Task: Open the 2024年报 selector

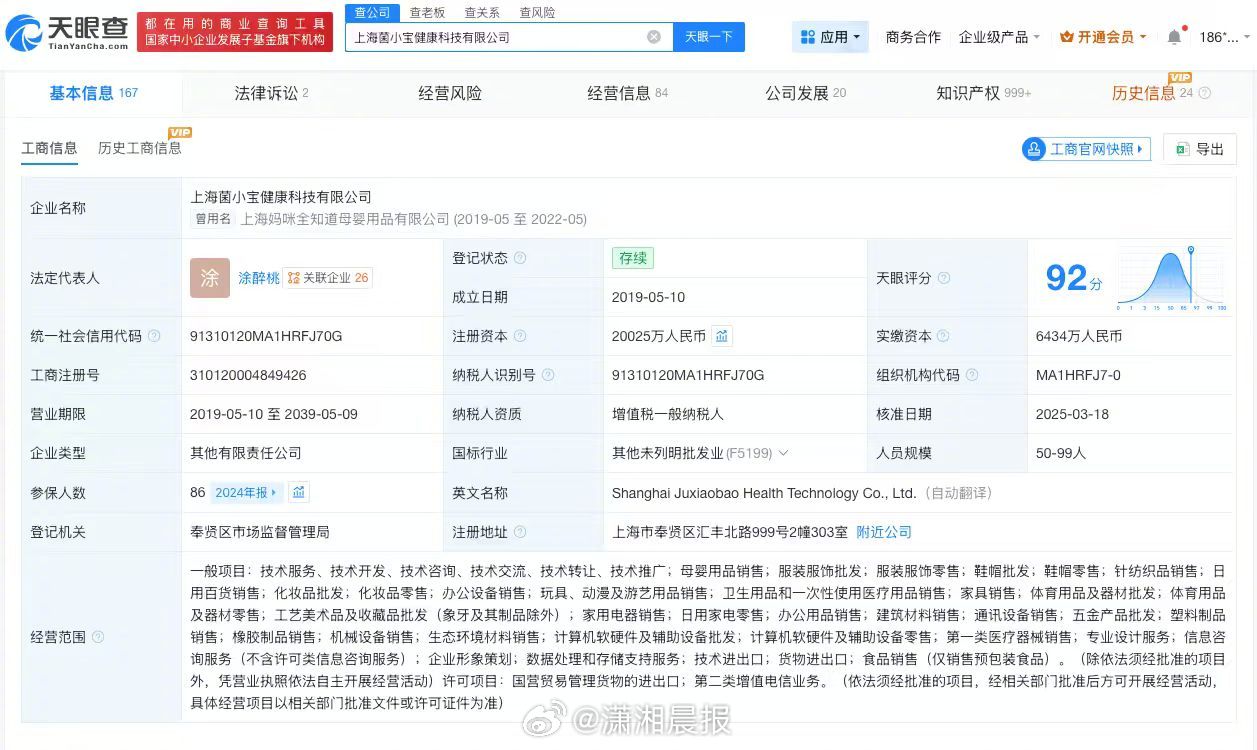Action: coord(246,492)
